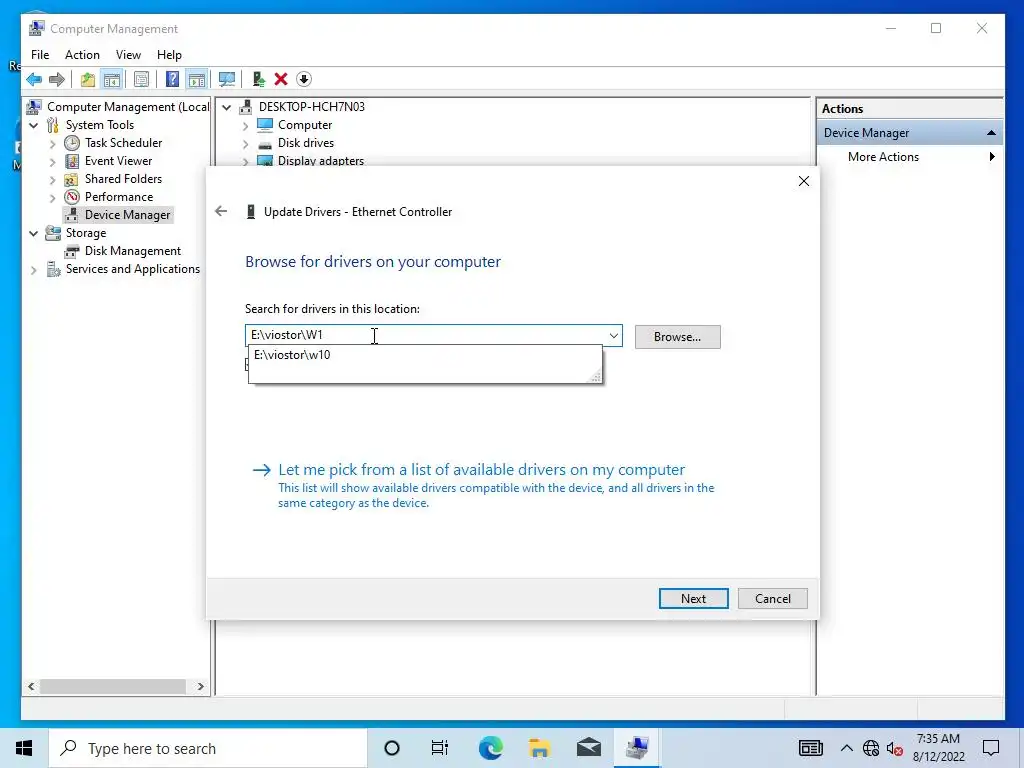This screenshot has height=768, width=1024.
Task: Click the muted volume tray icon
Action: [x=895, y=748]
